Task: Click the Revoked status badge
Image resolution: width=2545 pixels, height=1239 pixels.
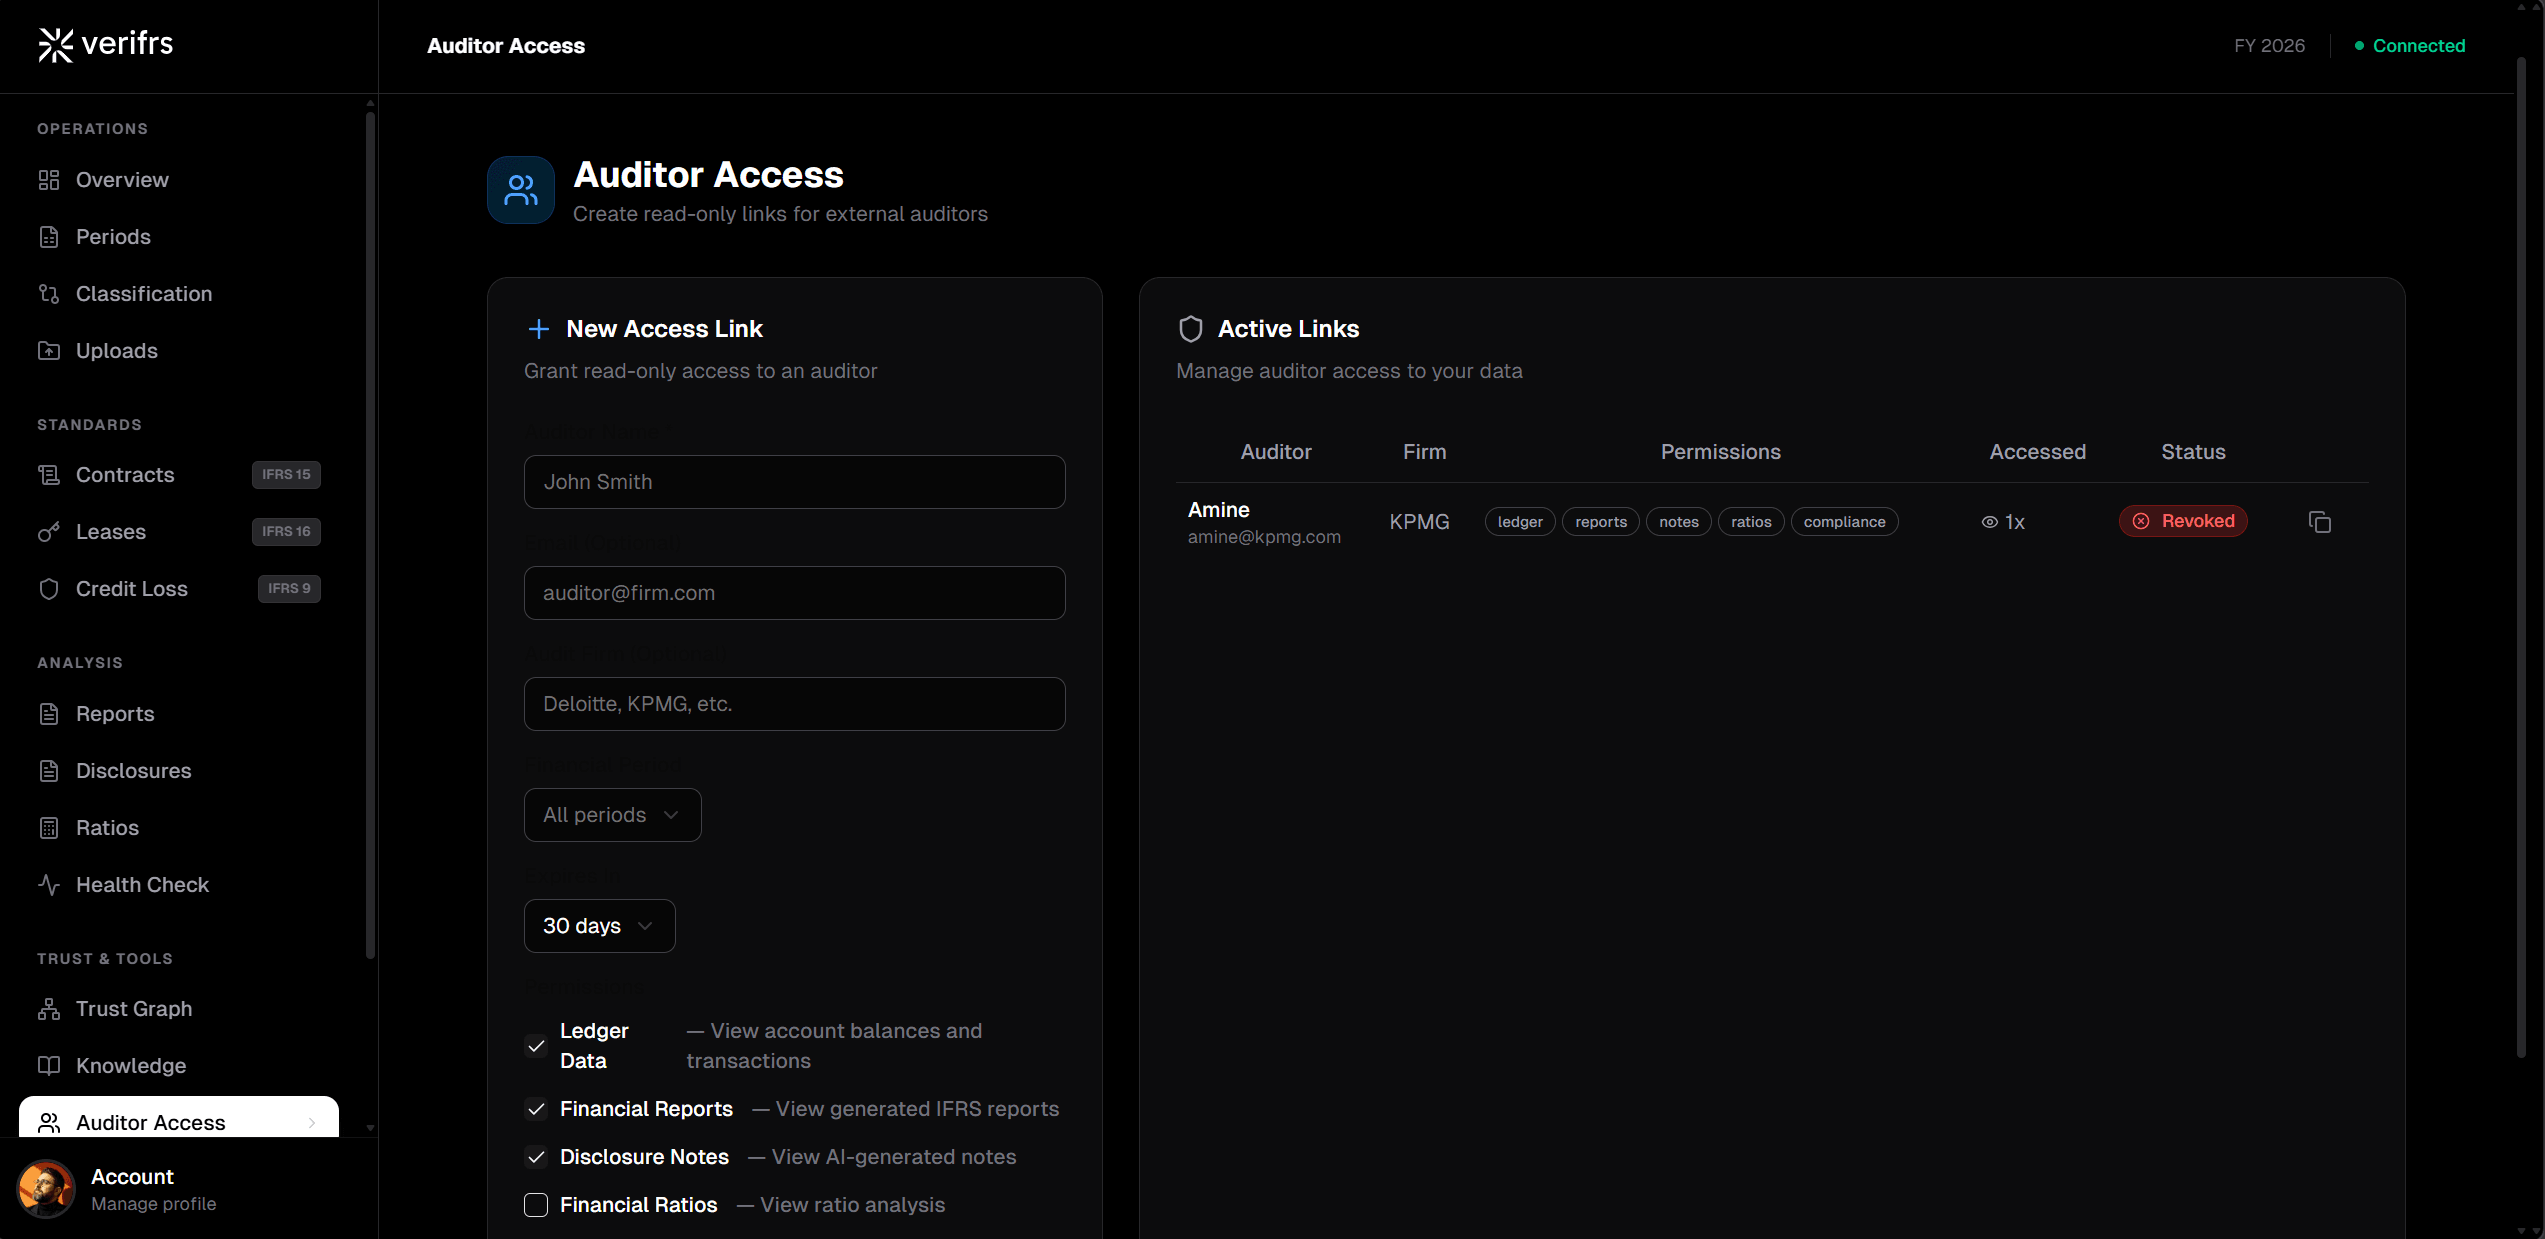Action: 2183,520
